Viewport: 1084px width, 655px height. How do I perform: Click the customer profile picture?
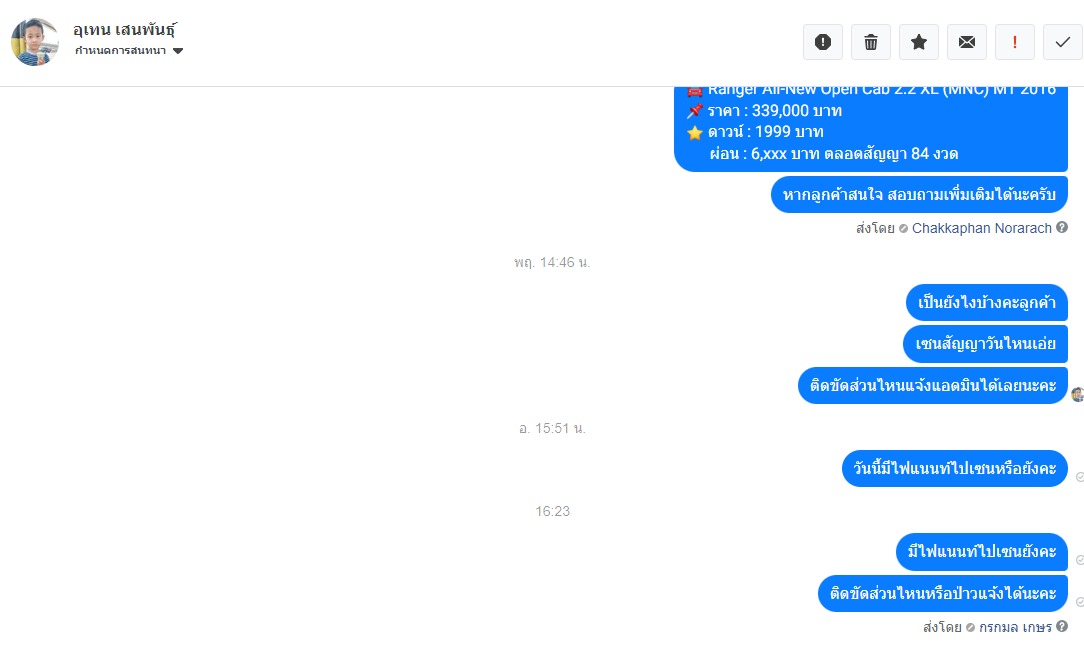pos(35,42)
